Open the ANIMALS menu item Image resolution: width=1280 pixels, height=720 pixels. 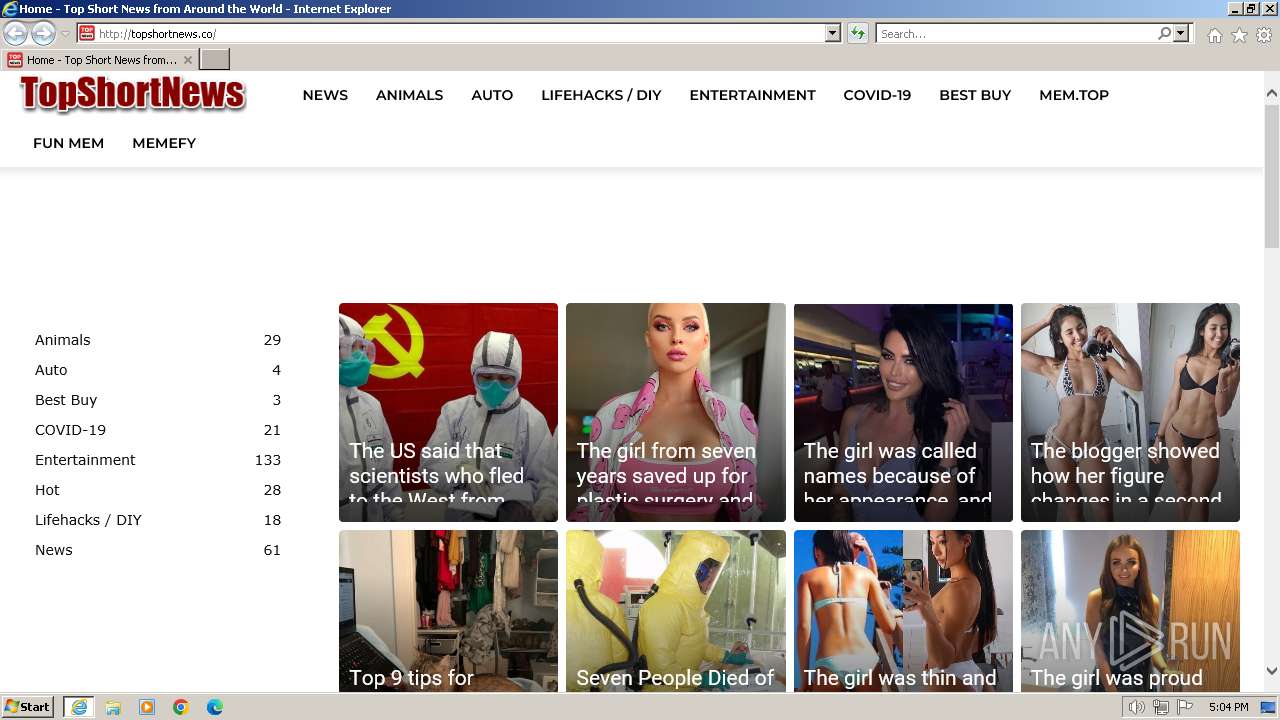coord(409,95)
